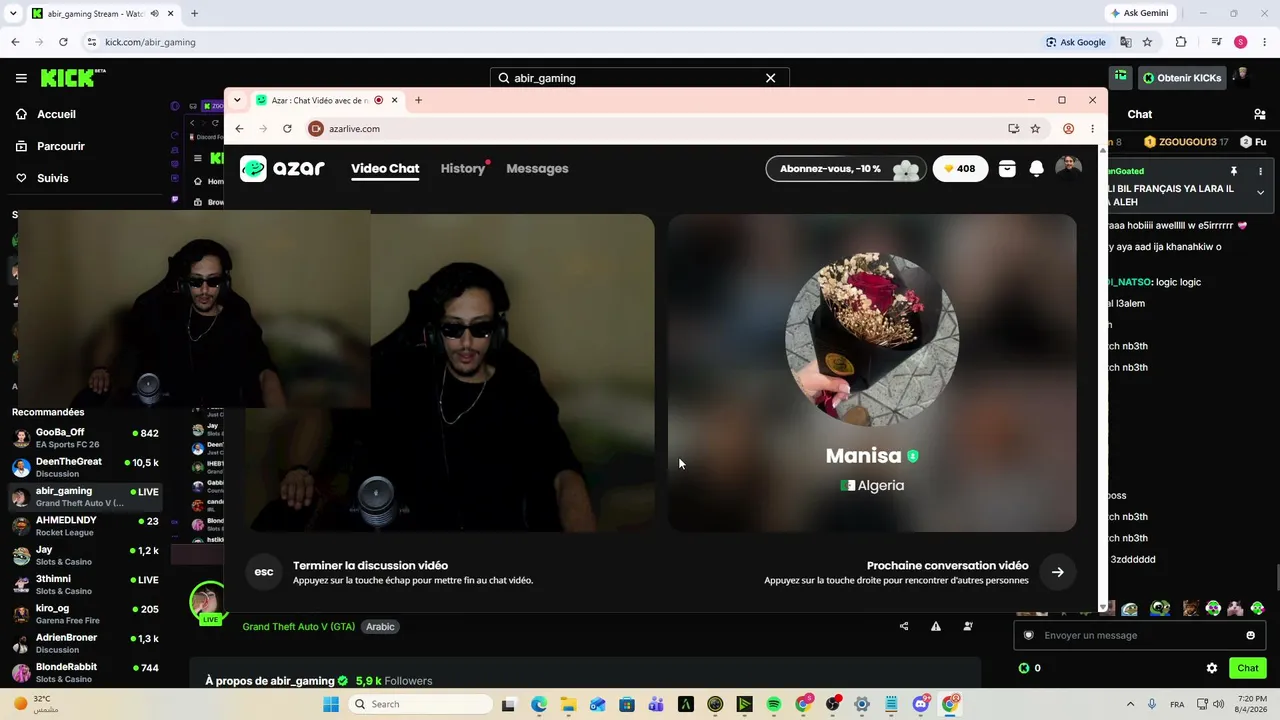
Task: Open the Azar shop icon
Action: coord(1007,169)
